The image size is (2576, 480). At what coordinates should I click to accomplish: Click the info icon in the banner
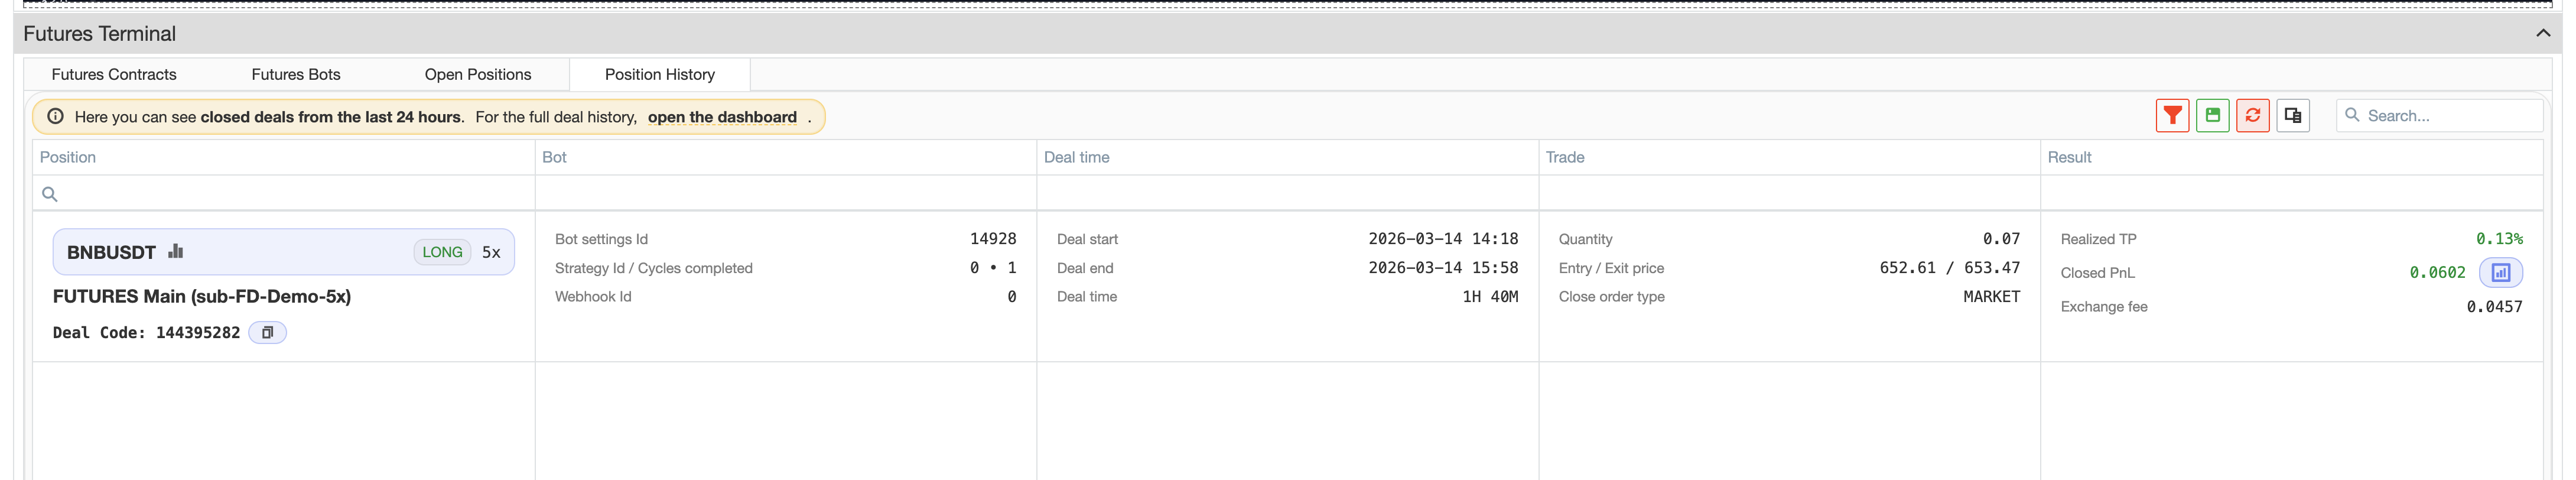coord(56,117)
